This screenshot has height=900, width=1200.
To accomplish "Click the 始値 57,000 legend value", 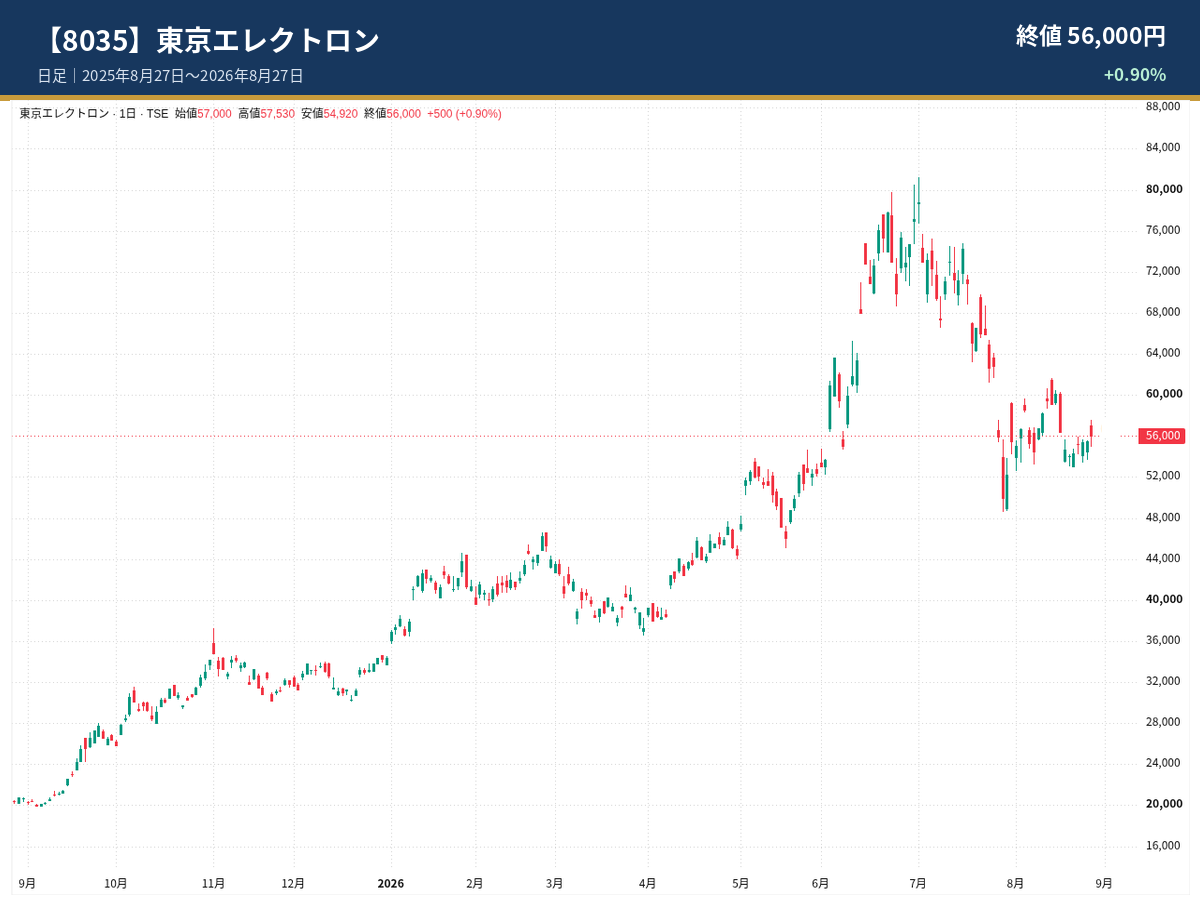I will click(x=203, y=114).
